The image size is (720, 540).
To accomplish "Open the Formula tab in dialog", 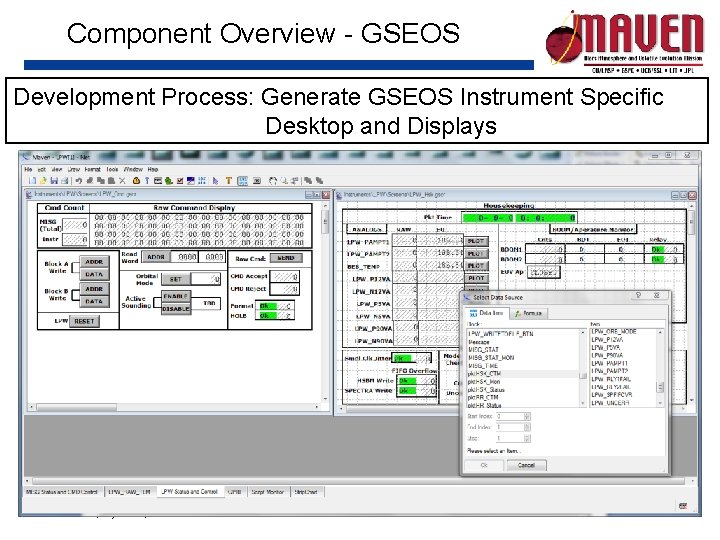I will 529,314.
